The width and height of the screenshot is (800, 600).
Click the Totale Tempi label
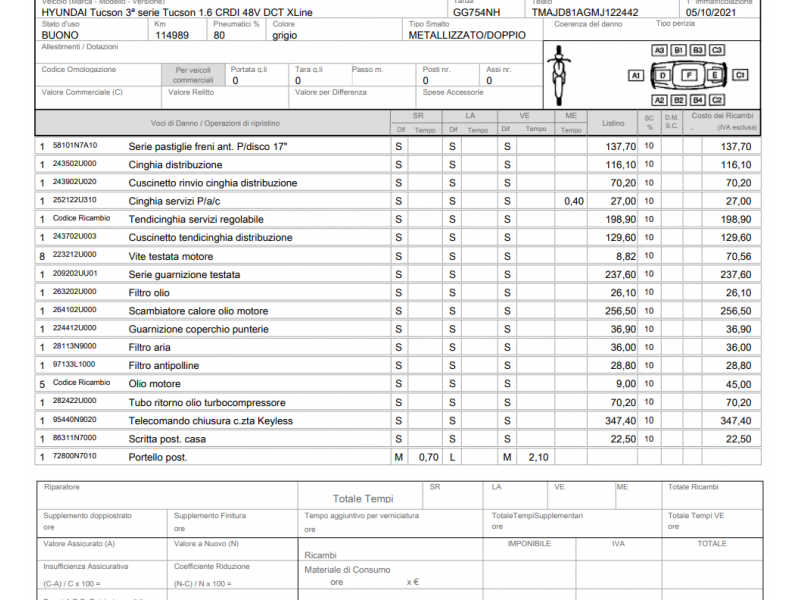(x=363, y=498)
